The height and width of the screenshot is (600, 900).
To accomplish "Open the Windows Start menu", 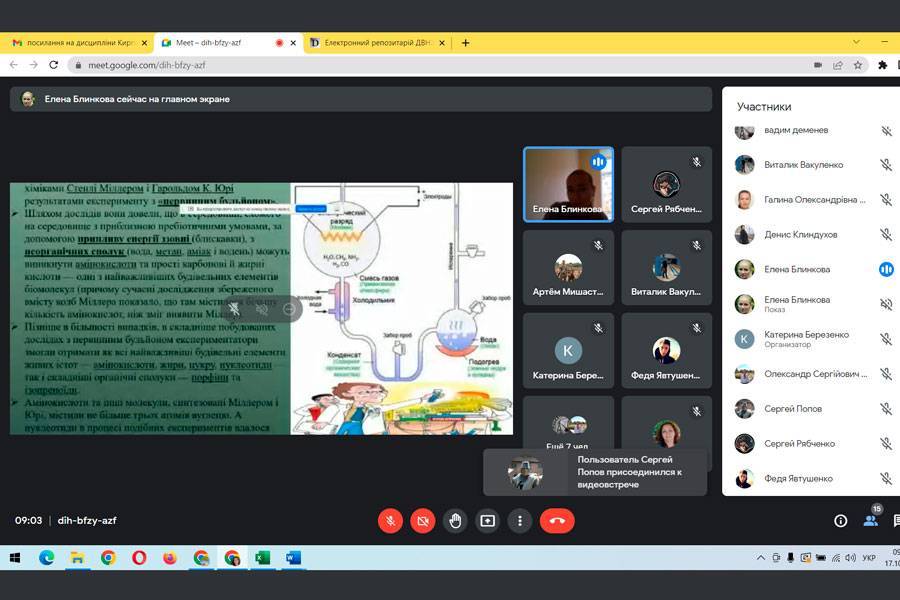I will coord(15,558).
